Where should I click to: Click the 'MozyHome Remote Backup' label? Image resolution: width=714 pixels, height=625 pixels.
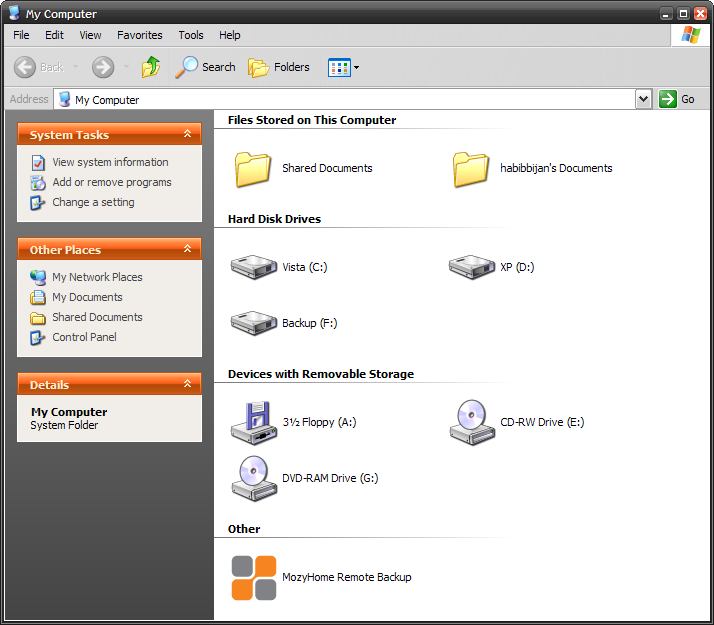[347, 577]
